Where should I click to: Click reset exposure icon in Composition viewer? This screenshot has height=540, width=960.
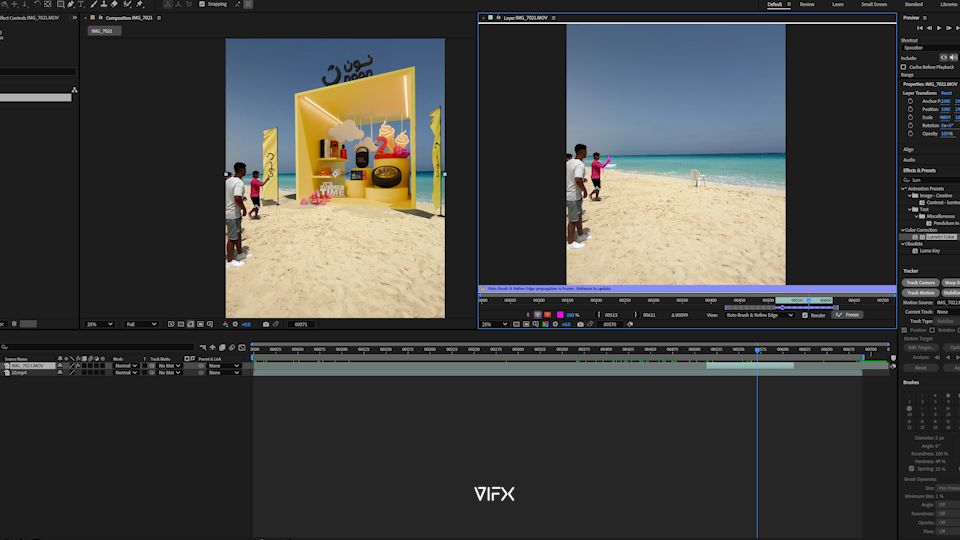pos(235,324)
